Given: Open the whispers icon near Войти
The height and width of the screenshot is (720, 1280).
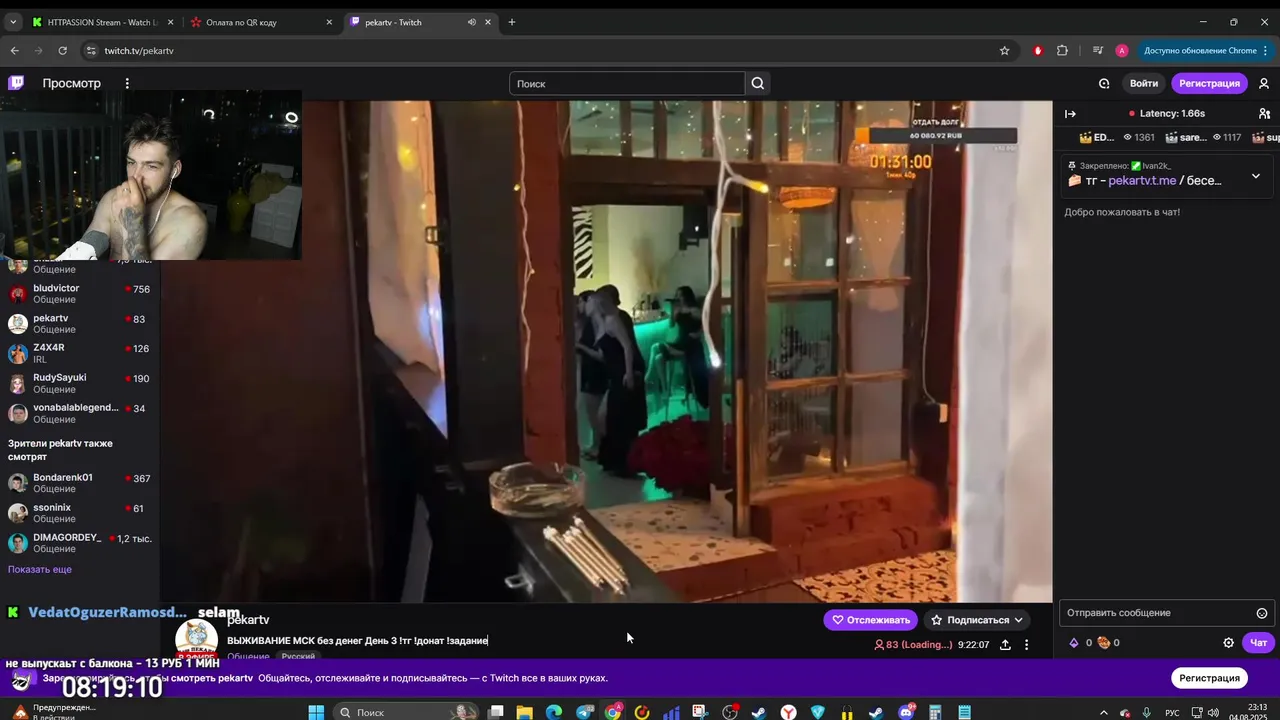Looking at the screenshot, I should click(x=1104, y=84).
